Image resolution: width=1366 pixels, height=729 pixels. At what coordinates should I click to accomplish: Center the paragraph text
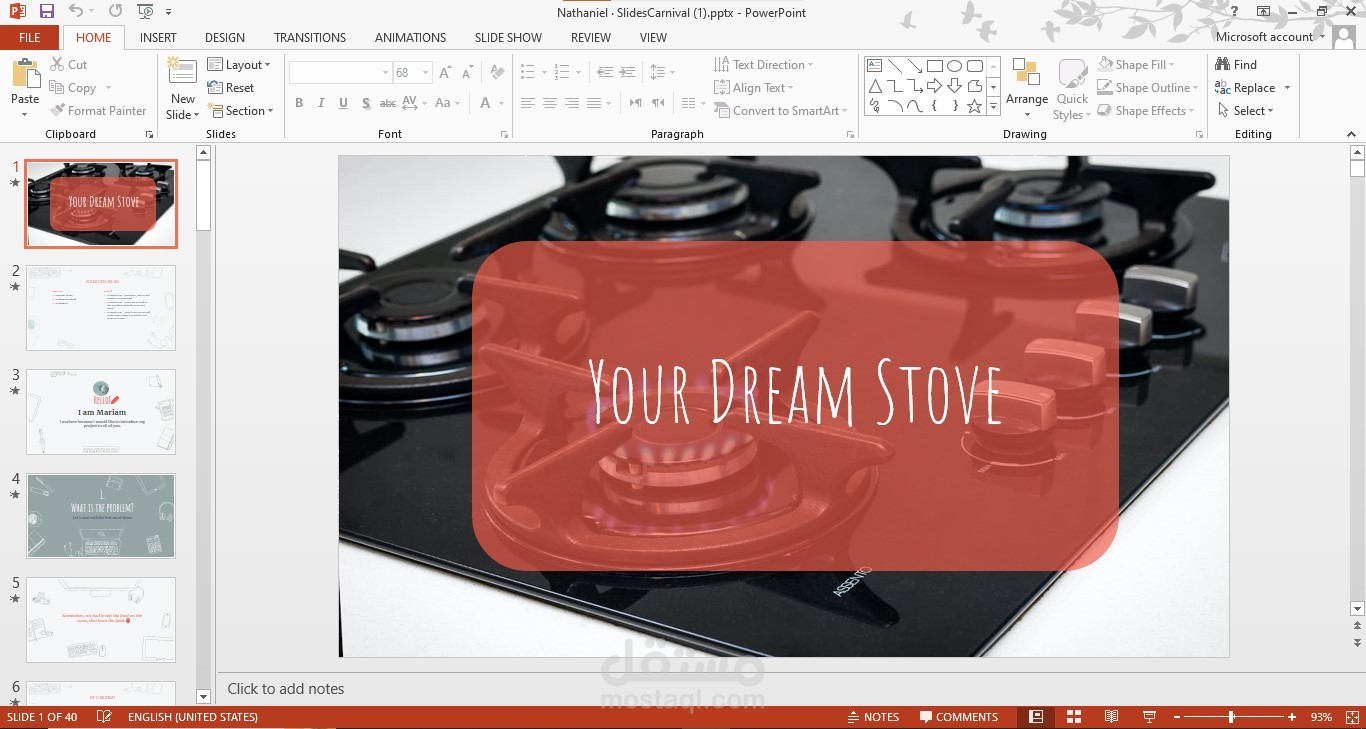coord(549,103)
